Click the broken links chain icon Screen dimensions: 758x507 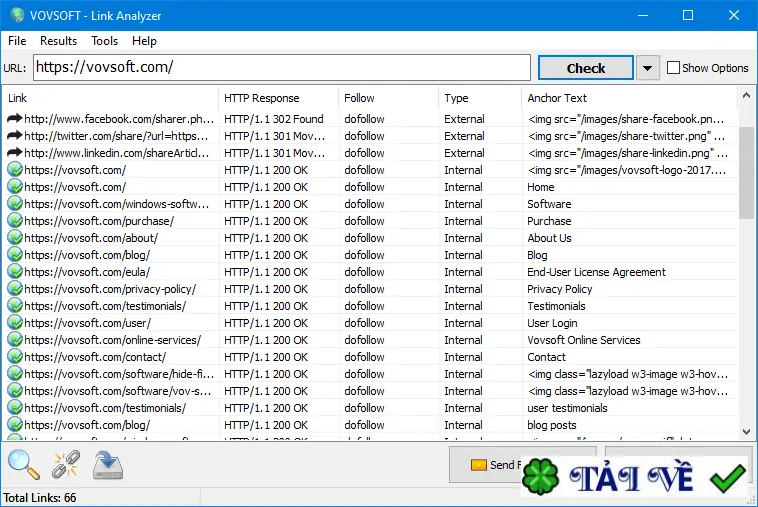pos(66,464)
